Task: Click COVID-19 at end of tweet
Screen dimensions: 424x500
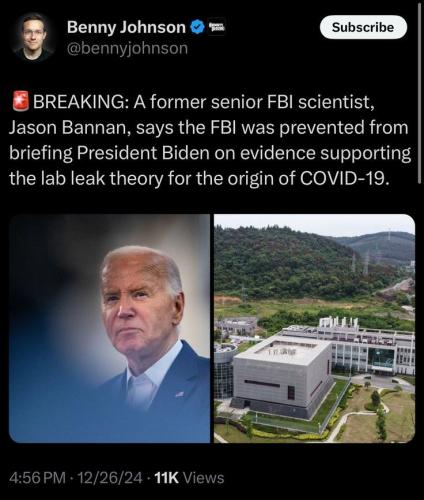Action: [344, 179]
